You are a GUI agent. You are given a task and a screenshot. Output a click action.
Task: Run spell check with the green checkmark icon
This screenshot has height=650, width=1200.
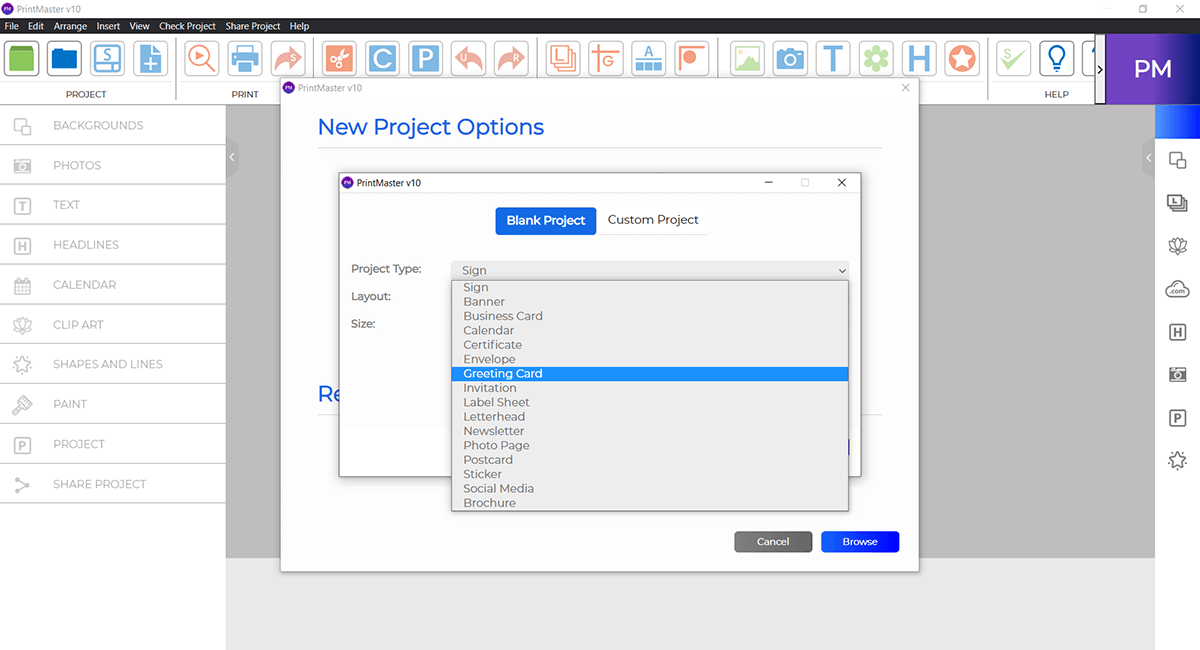pos(1012,58)
